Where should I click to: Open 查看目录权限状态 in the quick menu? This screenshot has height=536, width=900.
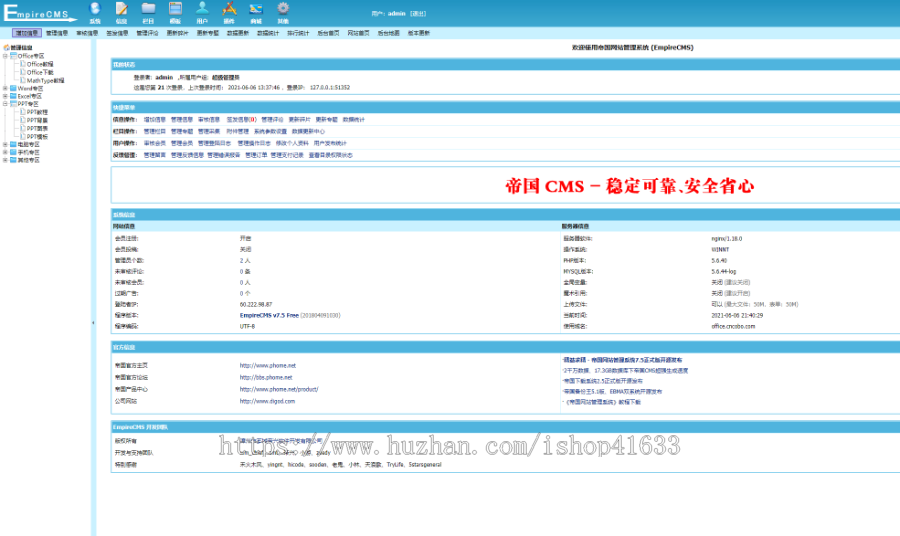pyautogui.click(x=331, y=156)
